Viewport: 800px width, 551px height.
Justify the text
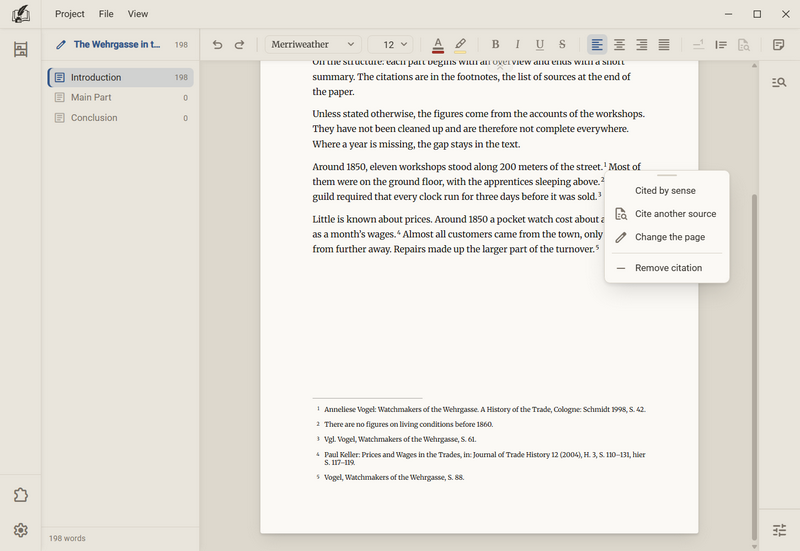click(664, 44)
